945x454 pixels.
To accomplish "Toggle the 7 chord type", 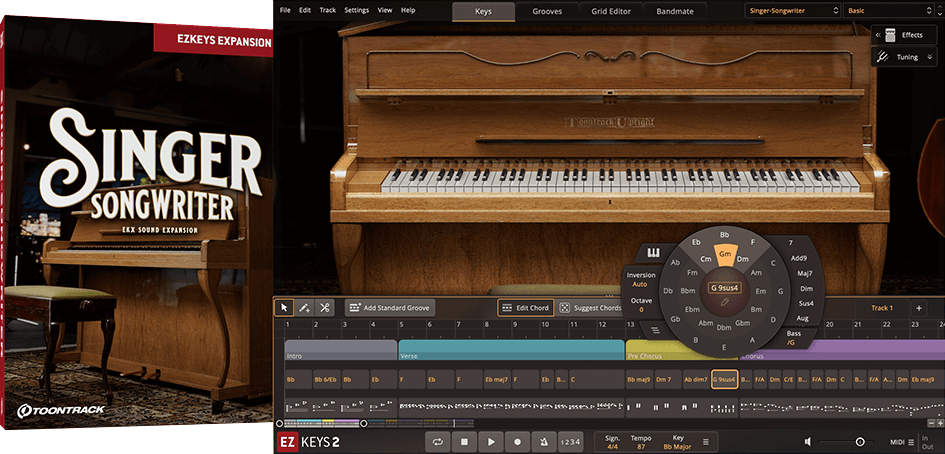I will 790,243.
